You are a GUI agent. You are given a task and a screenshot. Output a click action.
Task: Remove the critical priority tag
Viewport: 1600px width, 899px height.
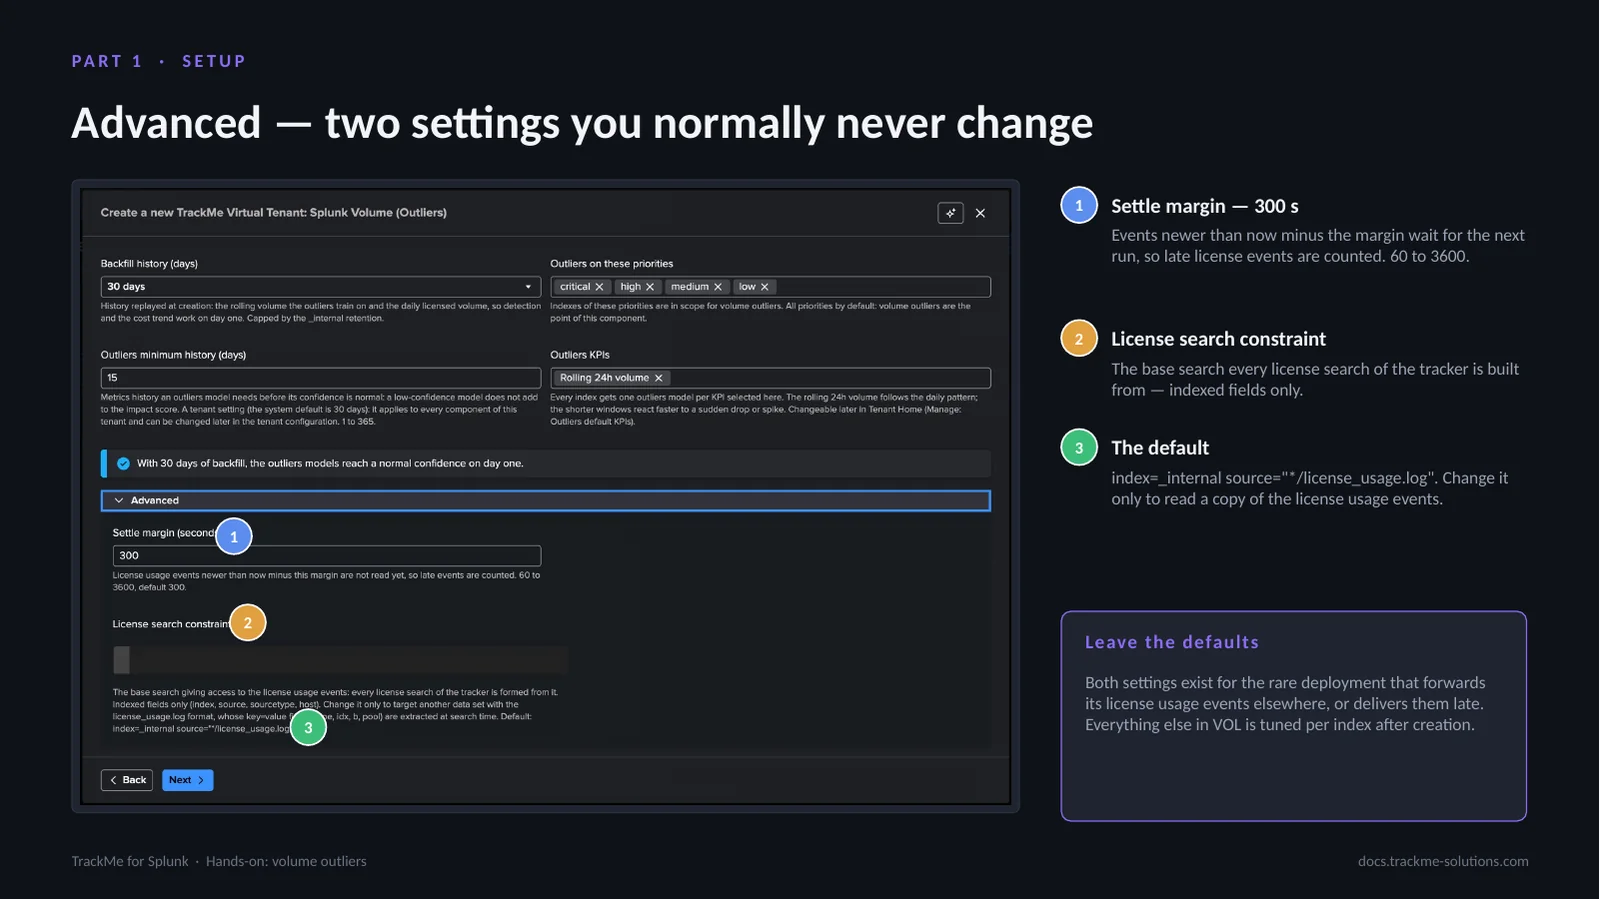click(x=599, y=287)
